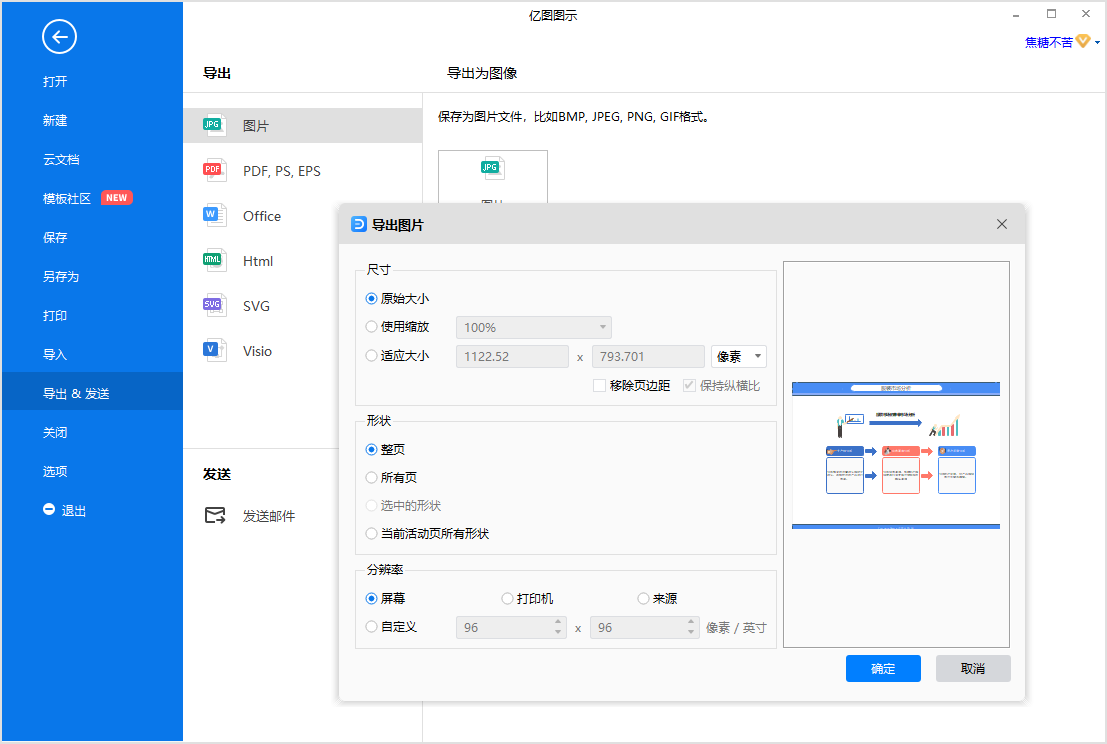Select the printer resolution radio button
The width and height of the screenshot is (1107, 744).
tap(507, 599)
